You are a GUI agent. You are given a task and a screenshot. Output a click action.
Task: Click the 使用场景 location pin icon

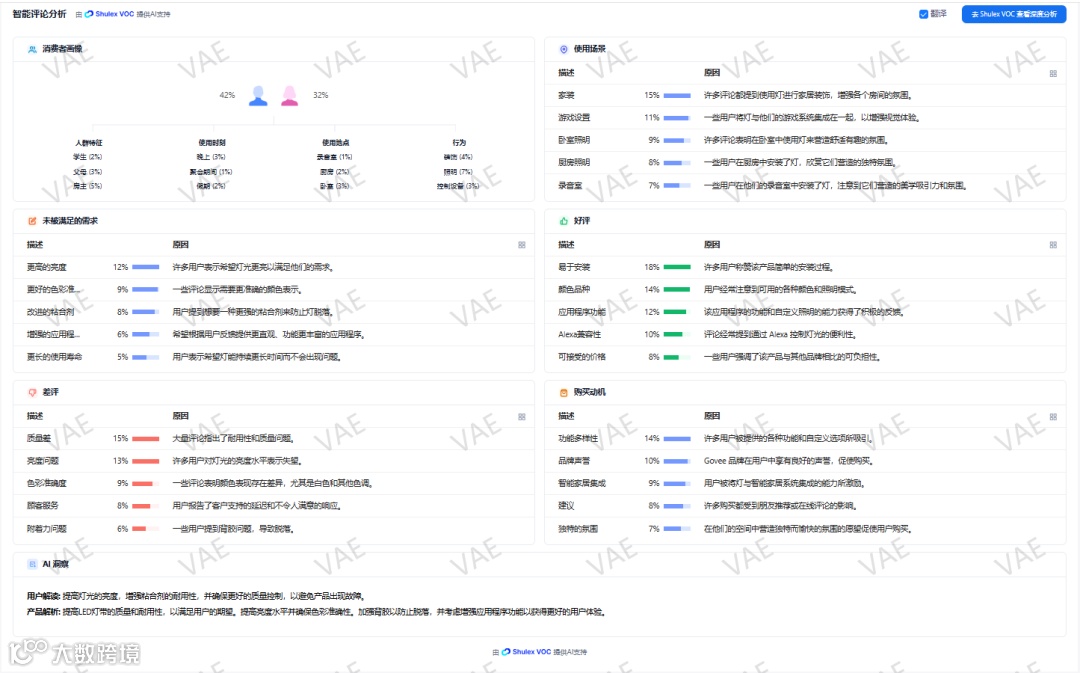pyautogui.click(x=563, y=49)
